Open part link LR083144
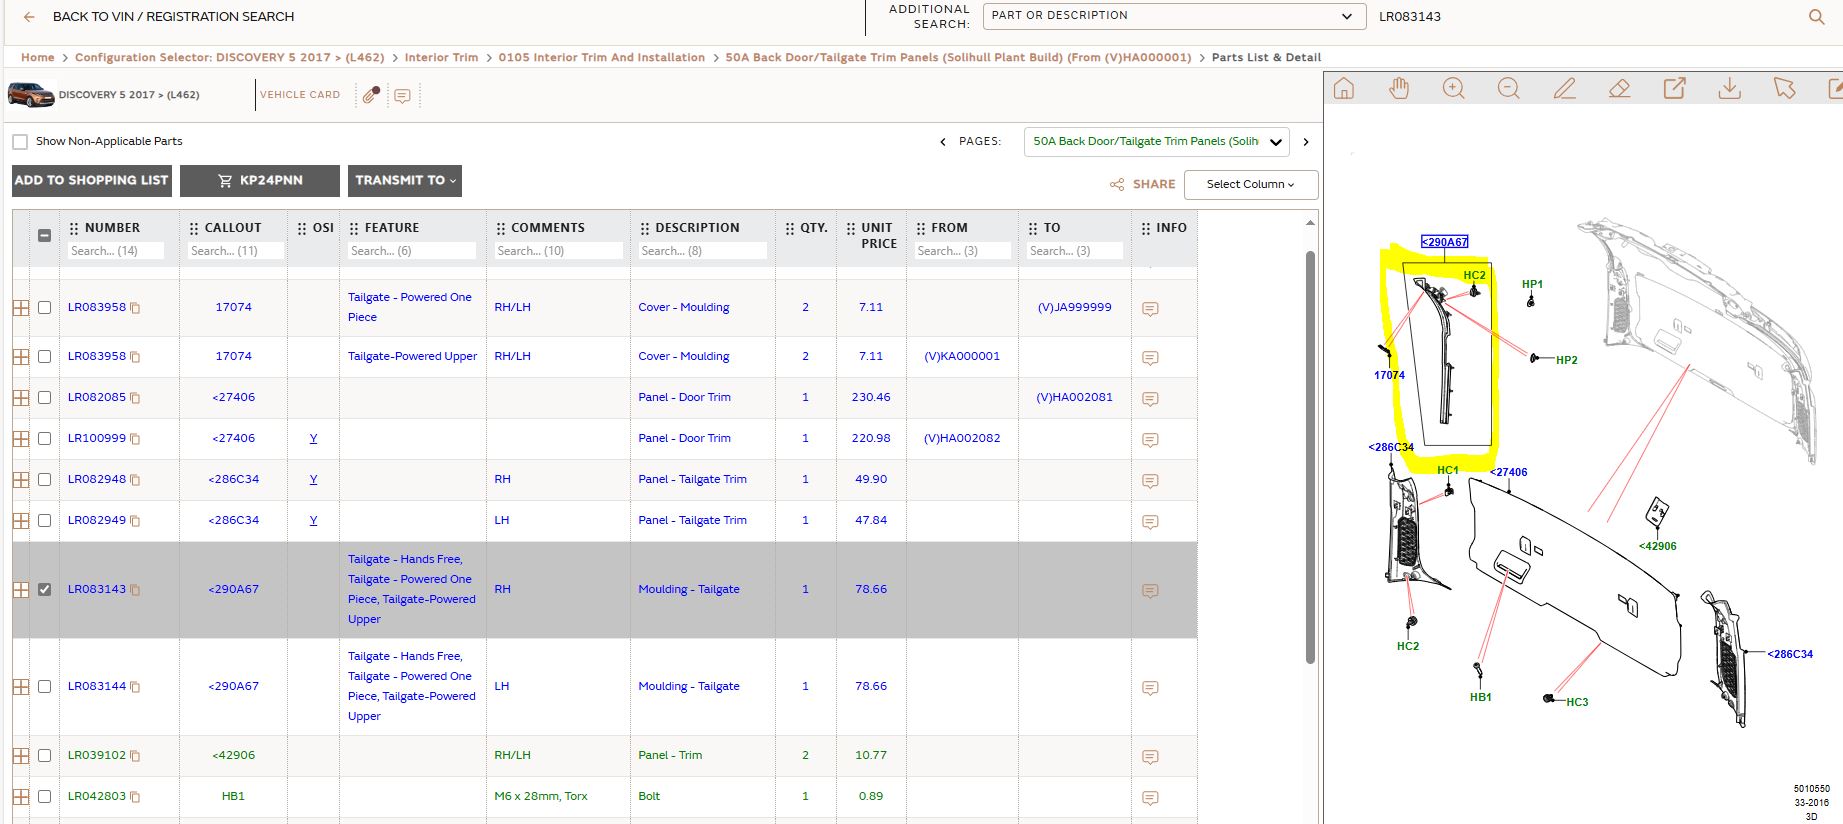 (x=97, y=686)
